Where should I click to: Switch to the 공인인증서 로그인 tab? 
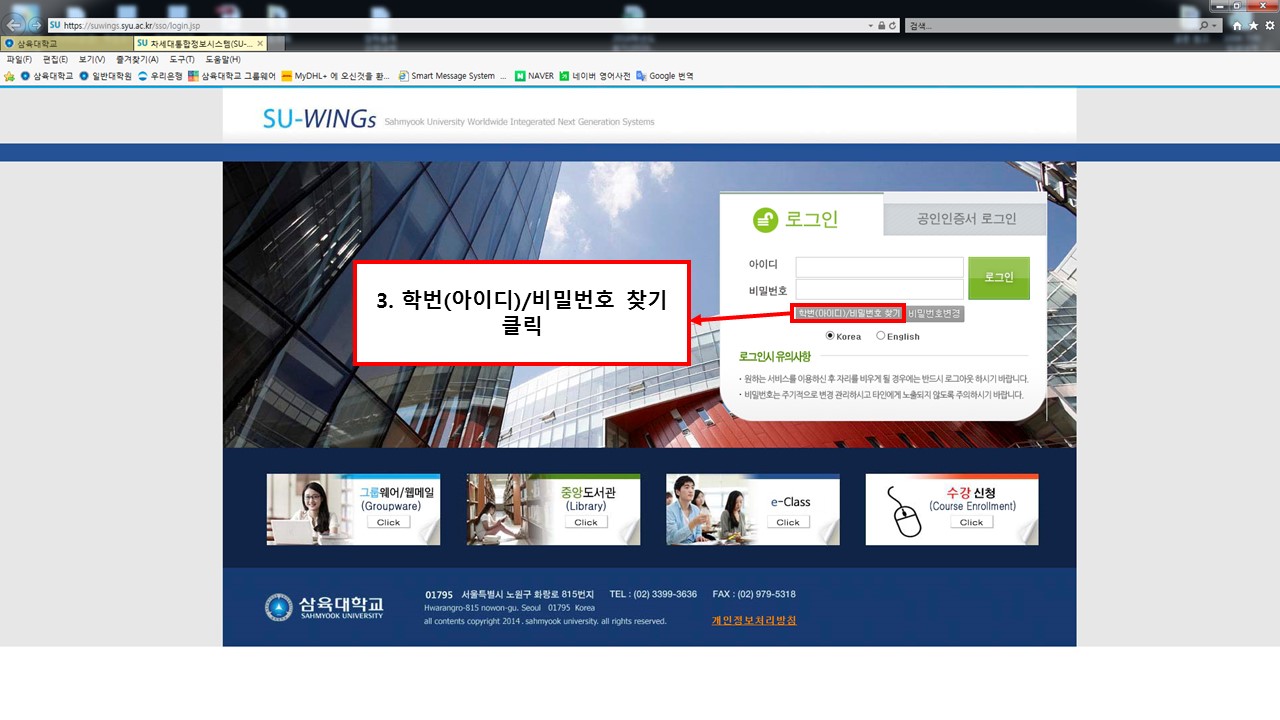[x=966, y=219]
